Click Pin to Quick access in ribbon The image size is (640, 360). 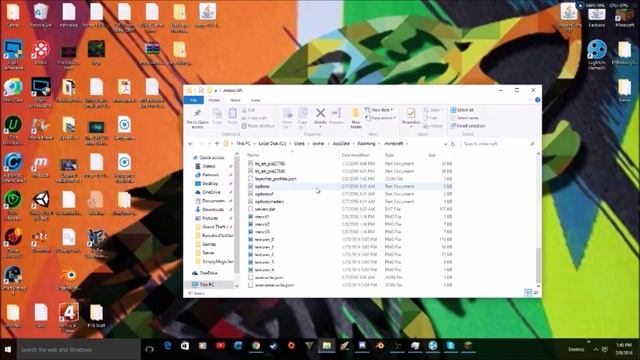198,118
